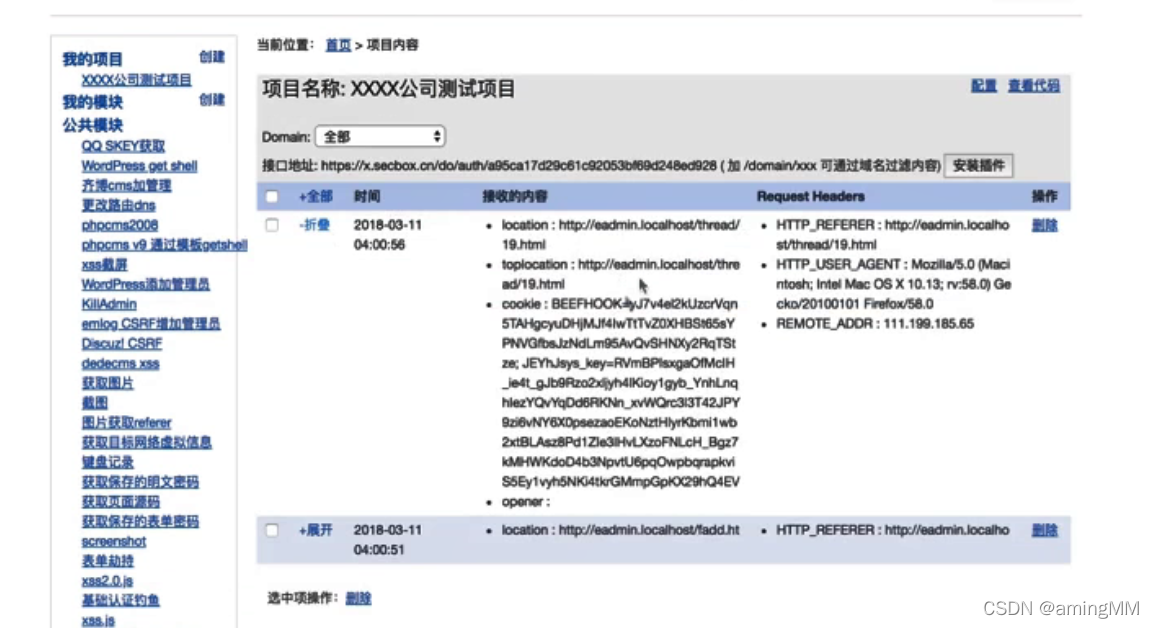Select the HTTP_USER_AGENT Mozilla/5.0 entry
Image resolution: width=1154 pixels, height=628 pixels.
coord(893,284)
